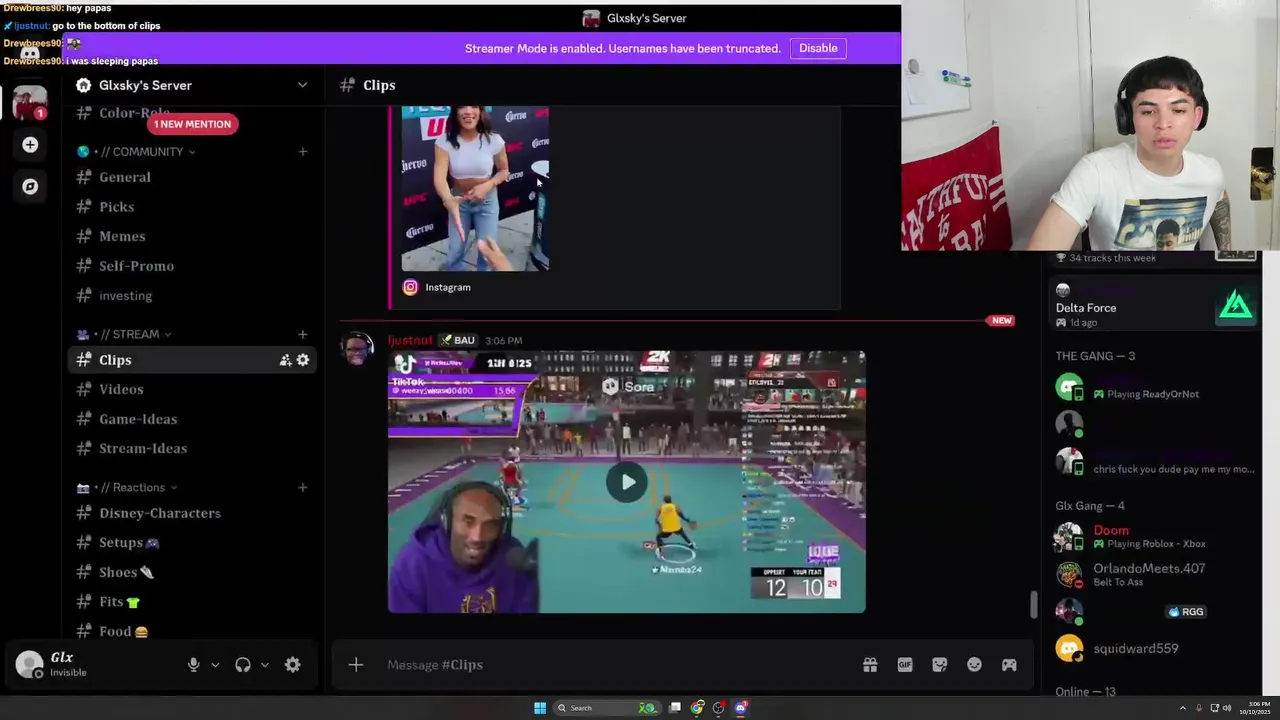This screenshot has height=720, width=1280.
Task: Select member Doom
Action: click(1154, 537)
